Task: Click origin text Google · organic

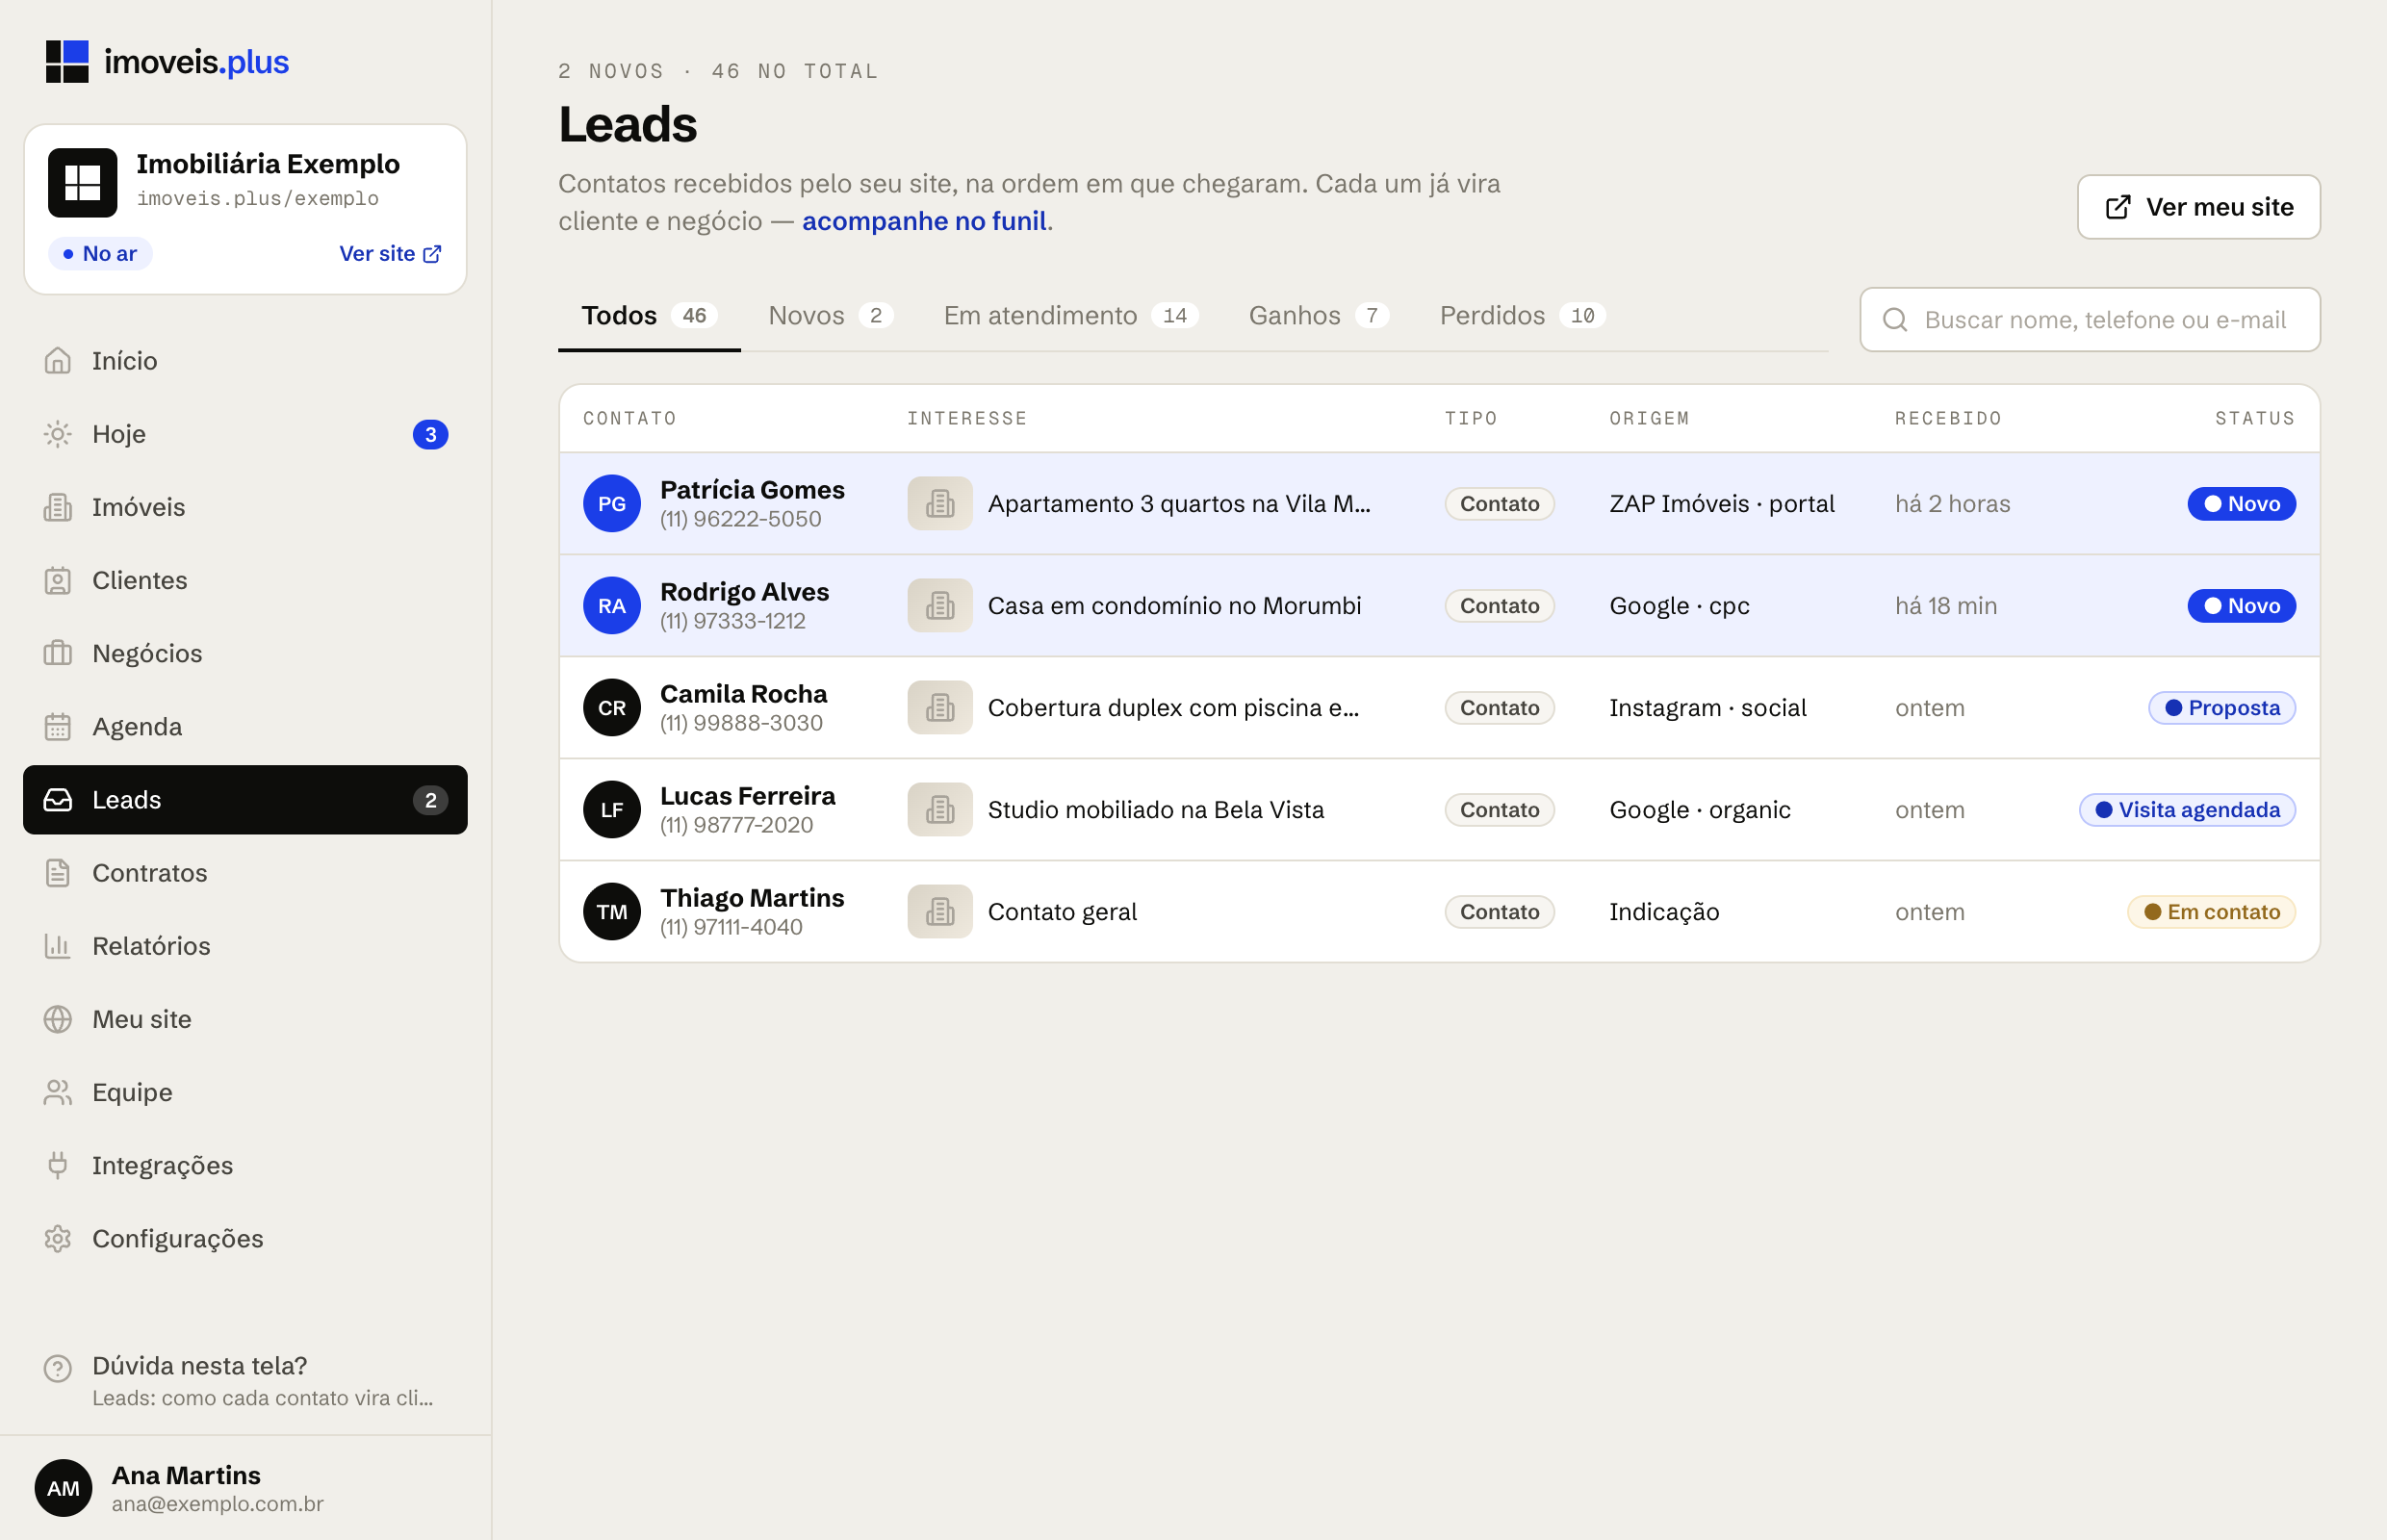Action: (x=1700, y=810)
